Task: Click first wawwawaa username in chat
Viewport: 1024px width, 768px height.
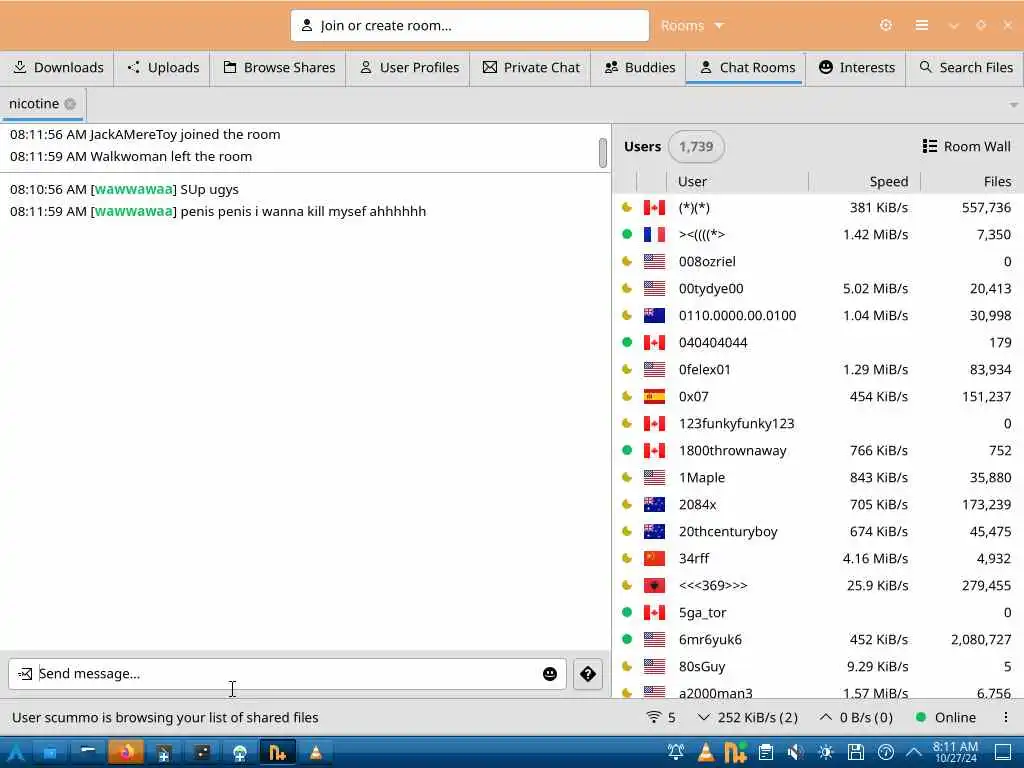Action: pyautogui.click(x=133, y=189)
